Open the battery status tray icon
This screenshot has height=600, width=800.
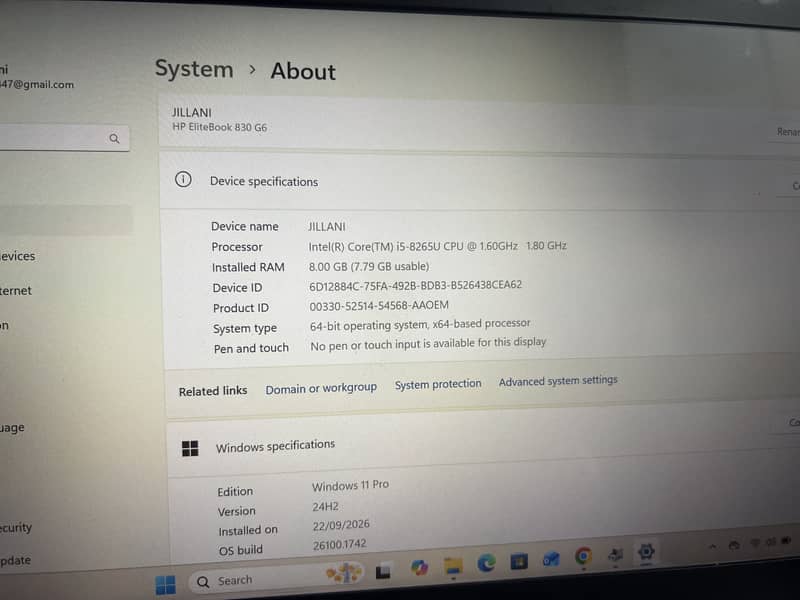click(x=786, y=540)
